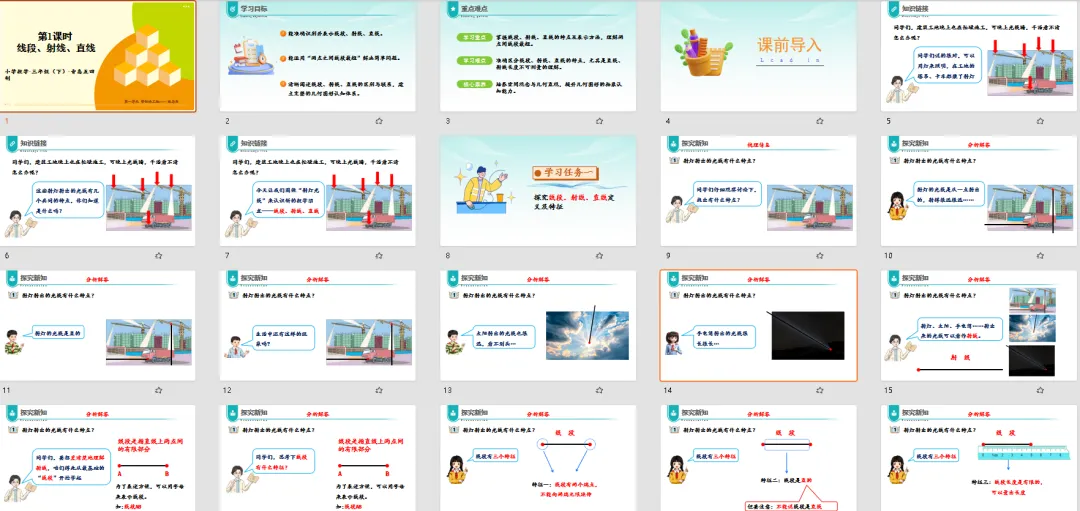Select the title slide 第1课时 线段、射线、直线
Screen dimensions: 1080x511
(x=98, y=56)
